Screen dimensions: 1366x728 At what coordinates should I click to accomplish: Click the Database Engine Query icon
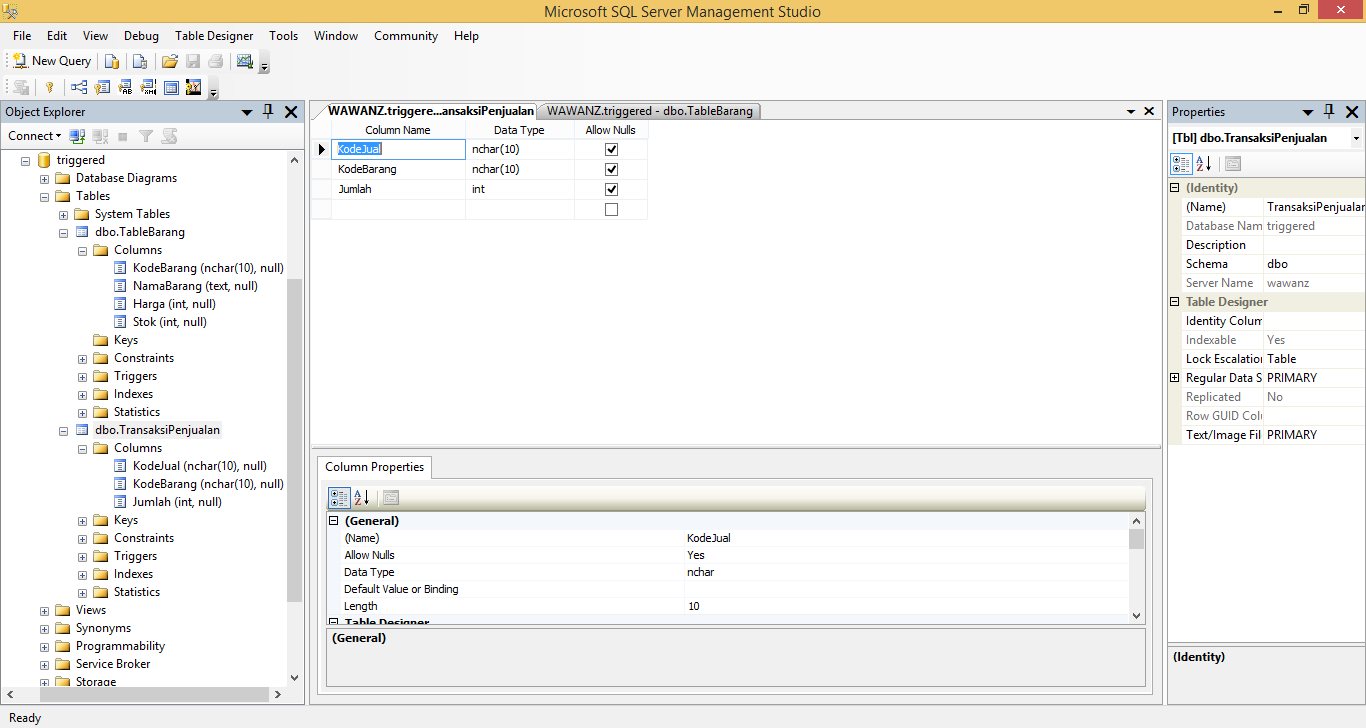click(113, 61)
